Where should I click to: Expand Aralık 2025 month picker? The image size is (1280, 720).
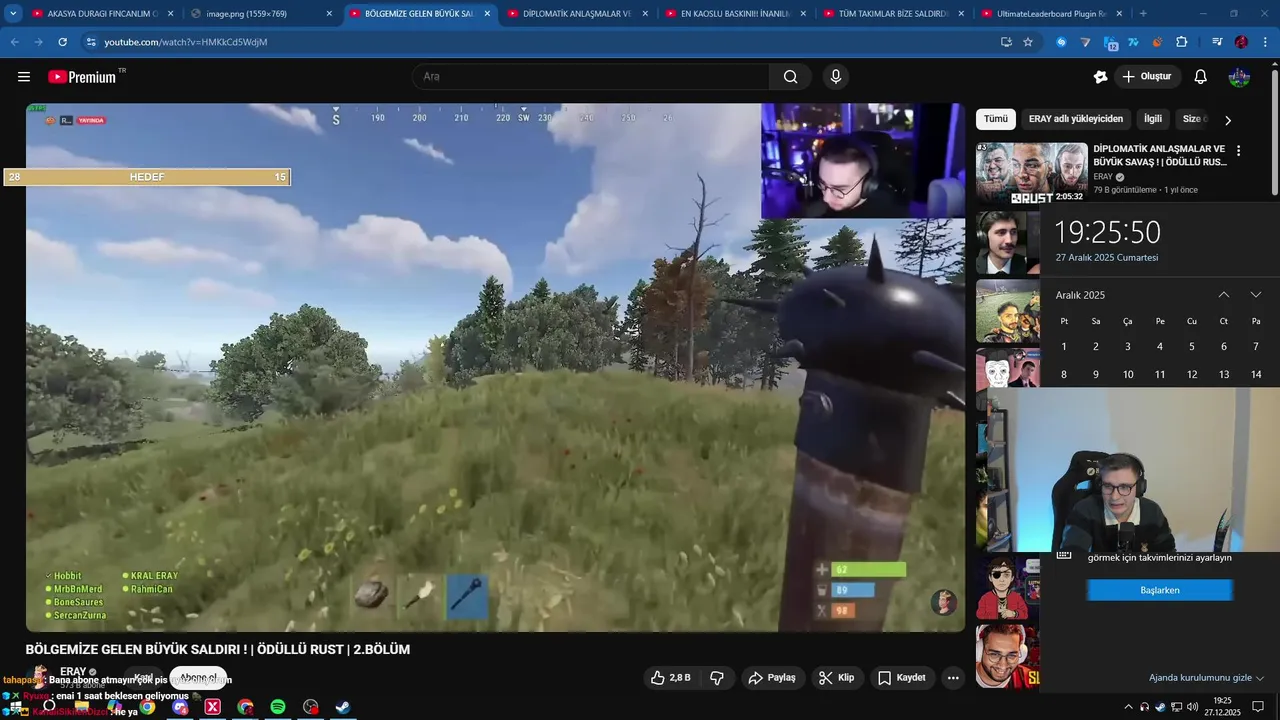1080,295
